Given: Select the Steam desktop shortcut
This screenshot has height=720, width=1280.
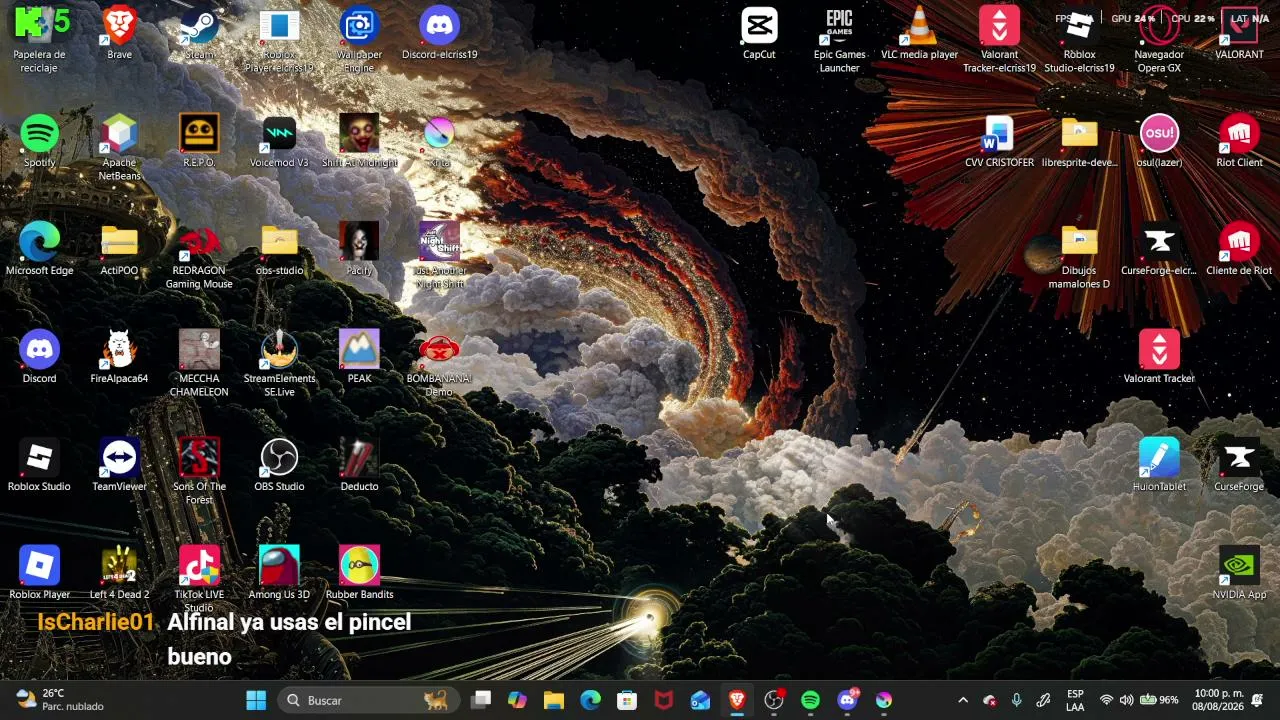Looking at the screenshot, I should pos(199,33).
